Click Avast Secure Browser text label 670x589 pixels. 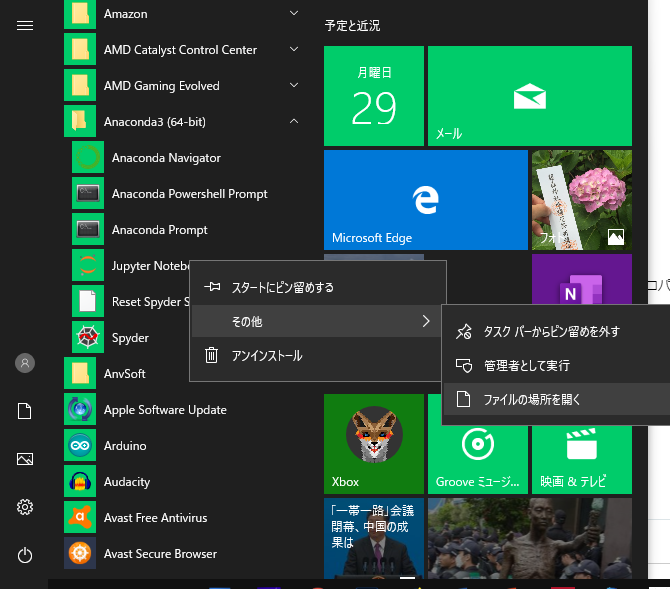pyautogui.click(x=160, y=554)
